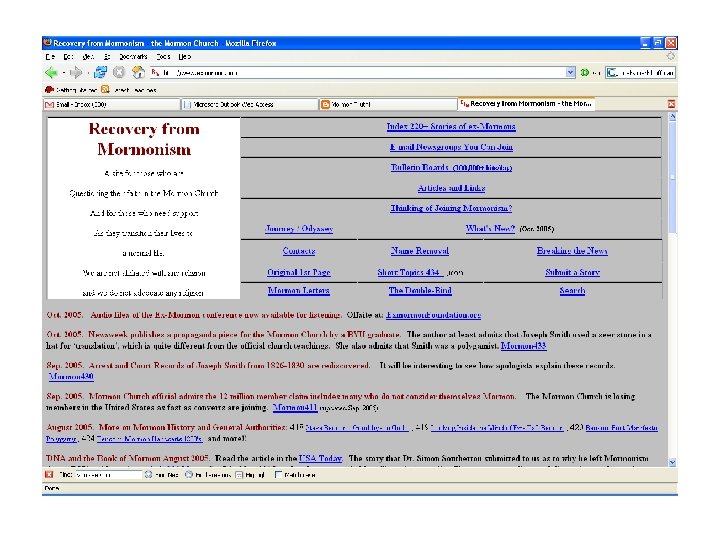This screenshot has height=540, width=720.
Task: Open the USA Today article link
Action: [x=321, y=458]
